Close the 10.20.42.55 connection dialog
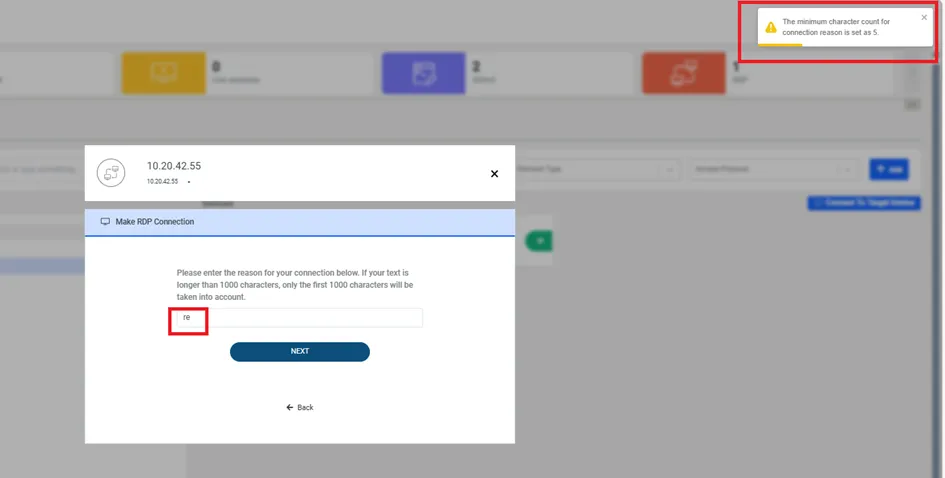This screenshot has width=945, height=478. (x=494, y=174)
